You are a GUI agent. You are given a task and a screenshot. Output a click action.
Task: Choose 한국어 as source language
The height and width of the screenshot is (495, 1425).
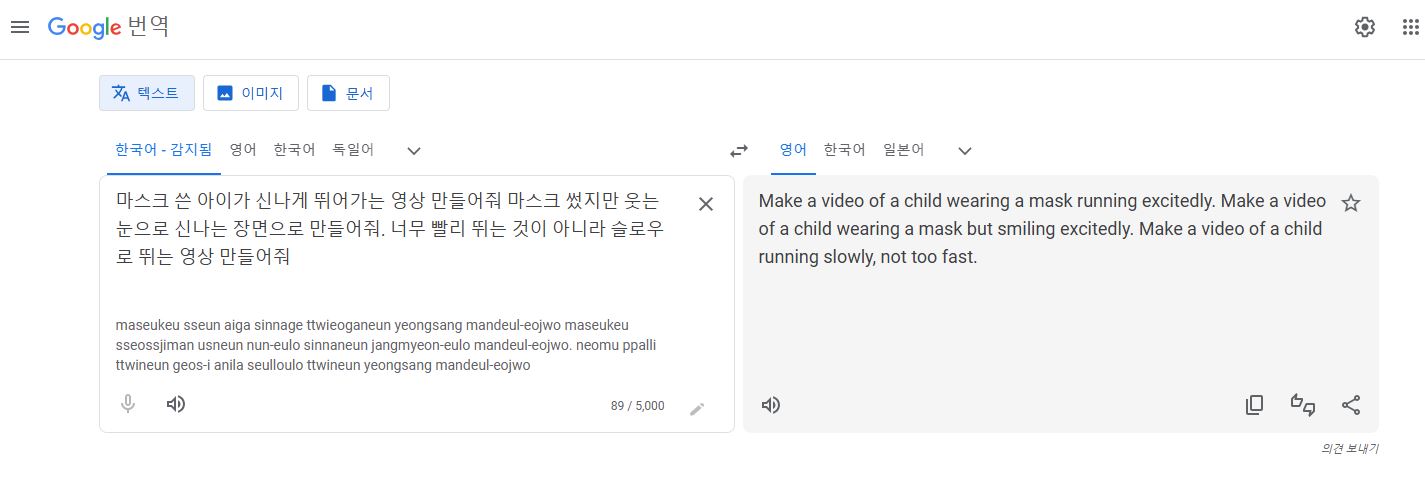click(294, 150)
